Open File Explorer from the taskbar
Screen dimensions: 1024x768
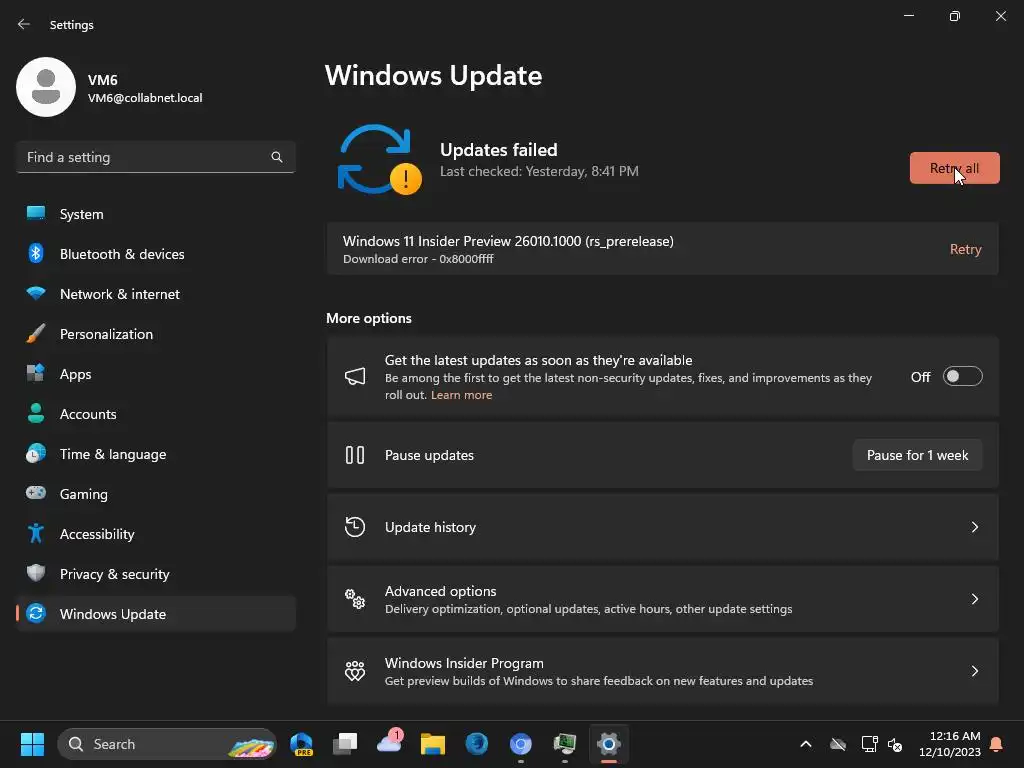432,744
